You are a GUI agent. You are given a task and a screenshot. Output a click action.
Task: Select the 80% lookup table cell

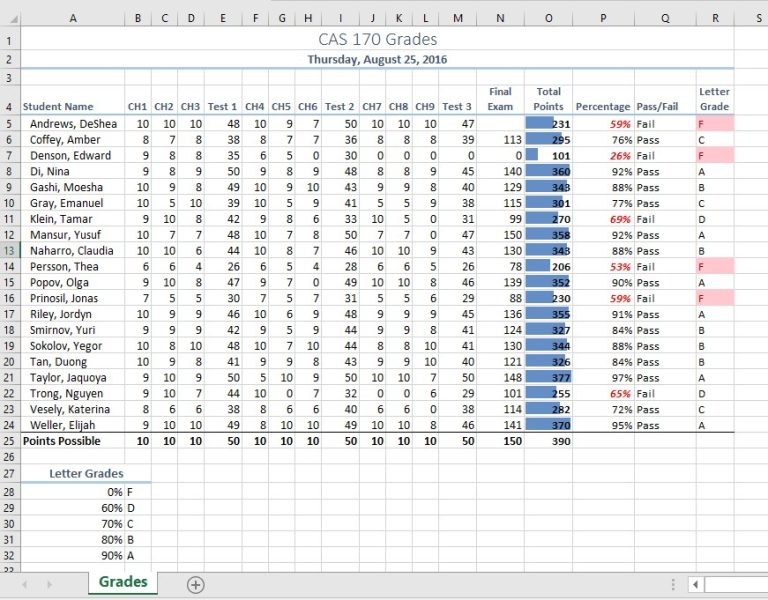(x=72, y=540)
